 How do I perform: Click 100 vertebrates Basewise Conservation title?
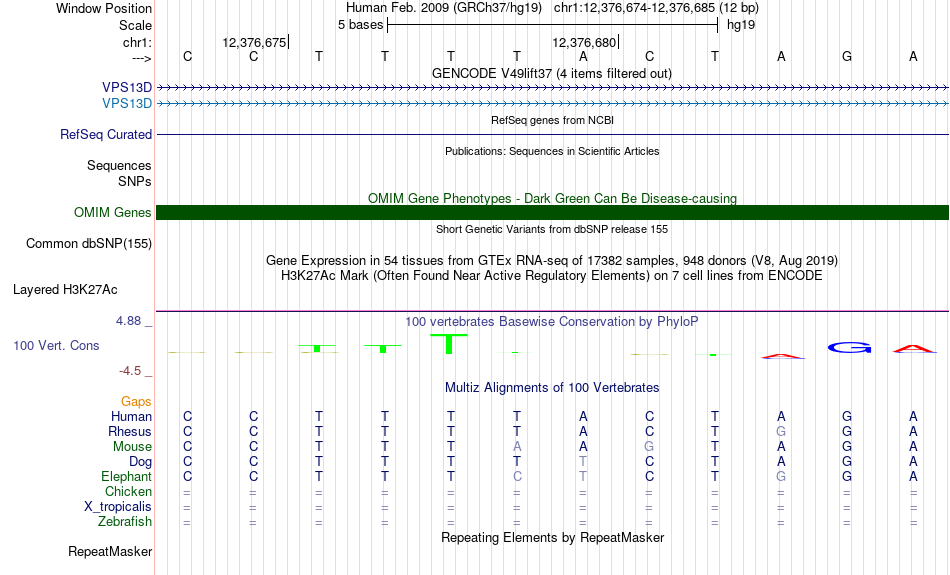point(552,321)
